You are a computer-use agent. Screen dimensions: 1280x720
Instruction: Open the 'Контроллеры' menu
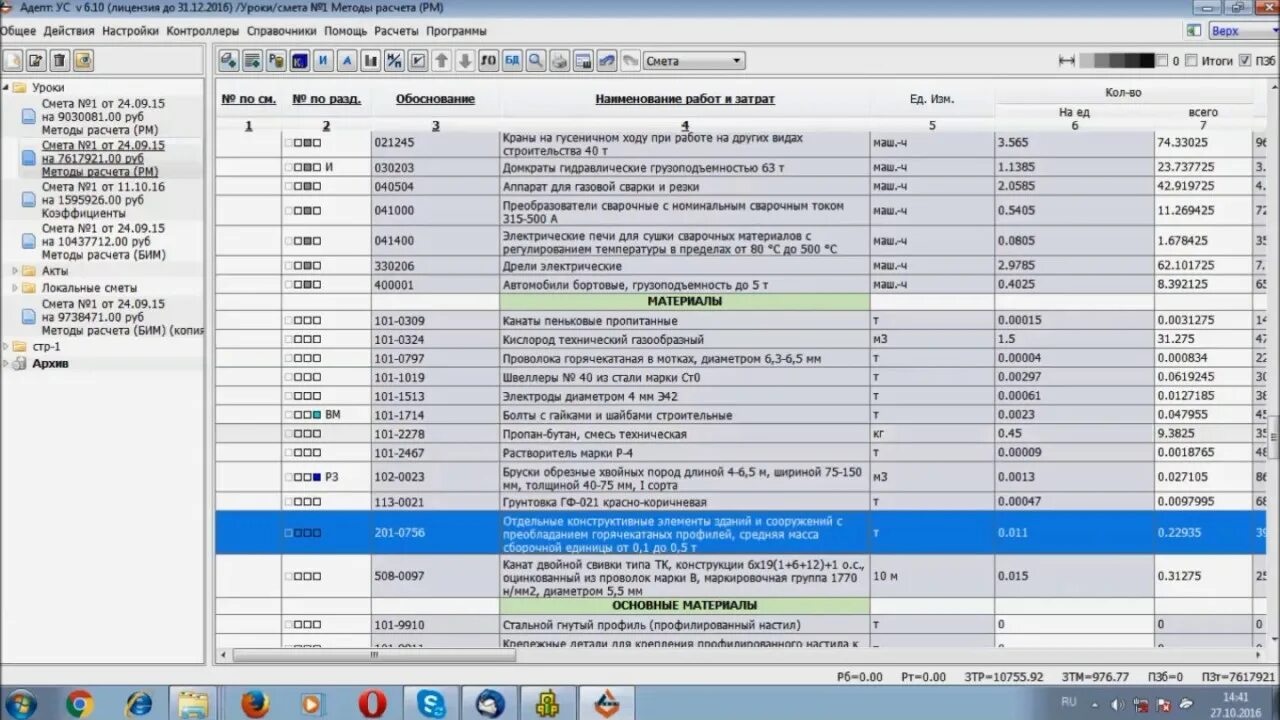(x=203, y=31)
